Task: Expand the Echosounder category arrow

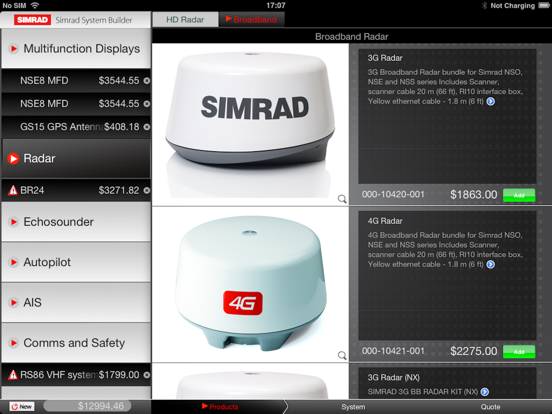Action: 13,222
